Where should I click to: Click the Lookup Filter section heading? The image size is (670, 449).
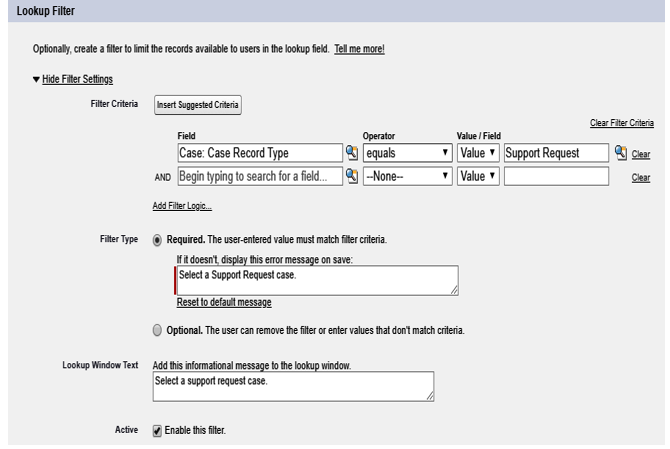pyautogui.click(x=46, y=11)
